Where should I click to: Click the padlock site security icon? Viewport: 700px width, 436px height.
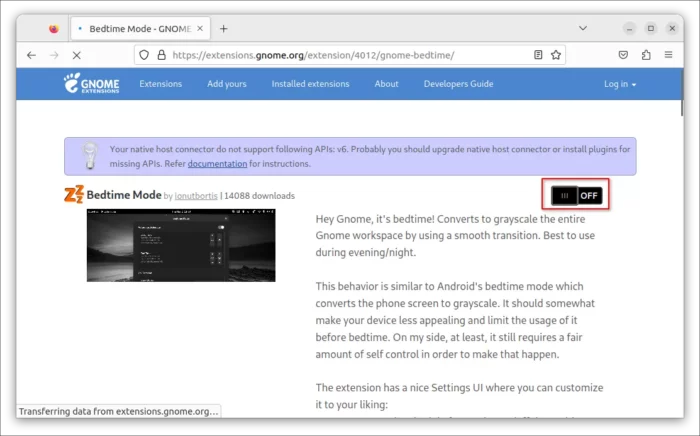[x=162, y=55]
